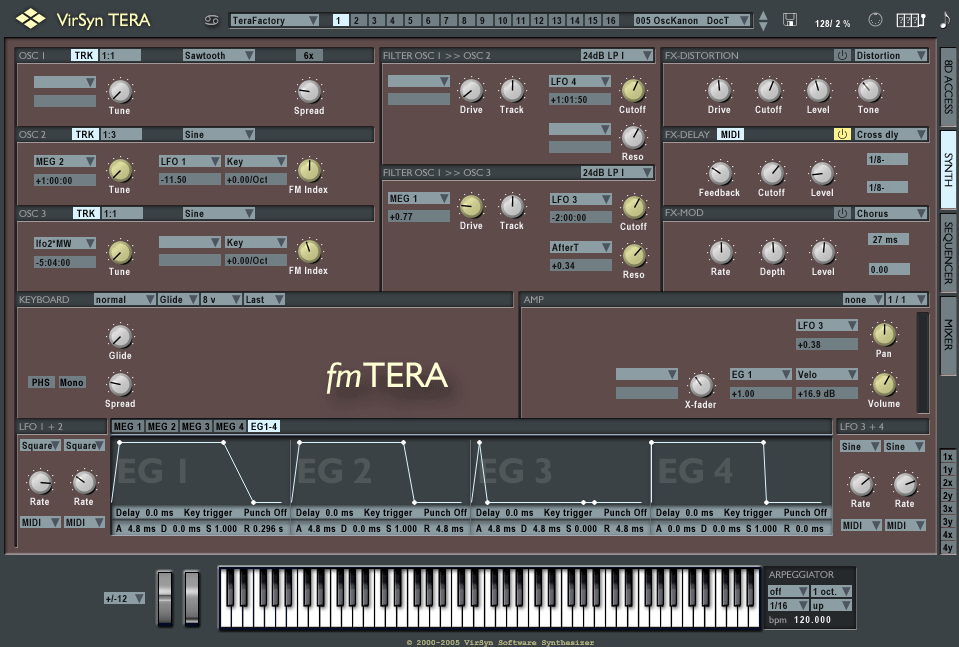Click the 4y zoom button
959x647 pixels.
947,547
